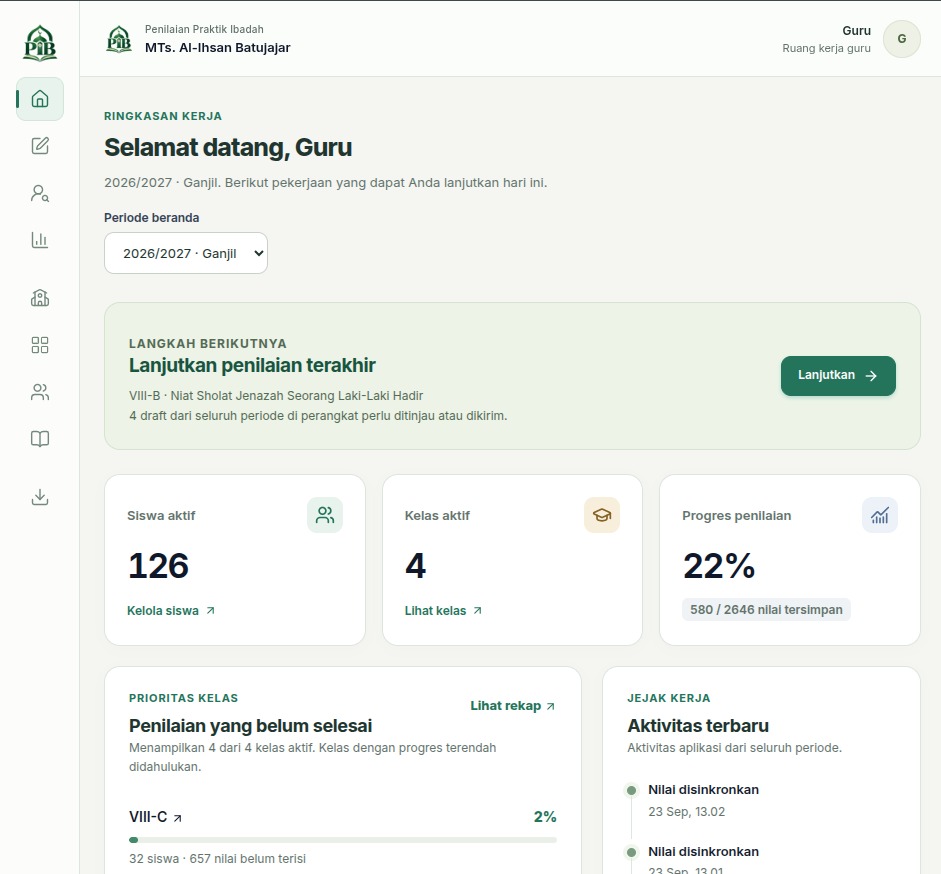This screenshot has height=874, width=941.
Task: Click the Siswa aktif people icon
Action: pos(325,515)
